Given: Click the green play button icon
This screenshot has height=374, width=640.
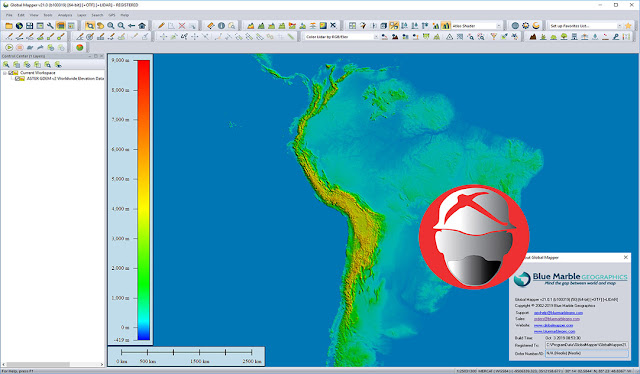Looking at the screenshot, I should [x=9, y=47].
